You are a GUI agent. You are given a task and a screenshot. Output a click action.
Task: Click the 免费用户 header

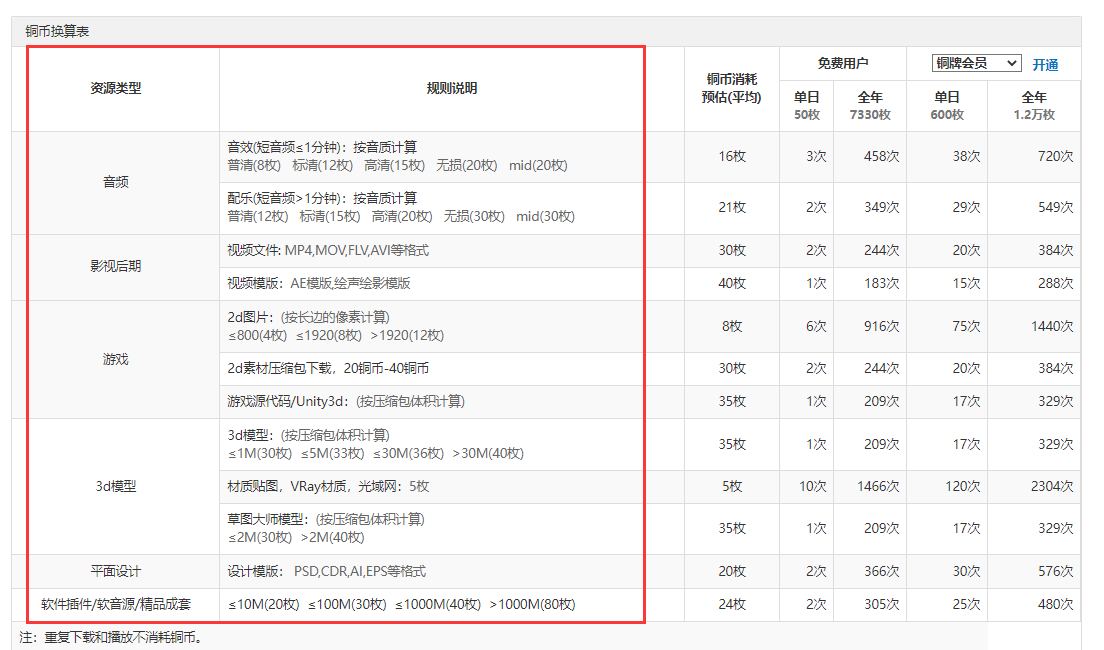842,63
